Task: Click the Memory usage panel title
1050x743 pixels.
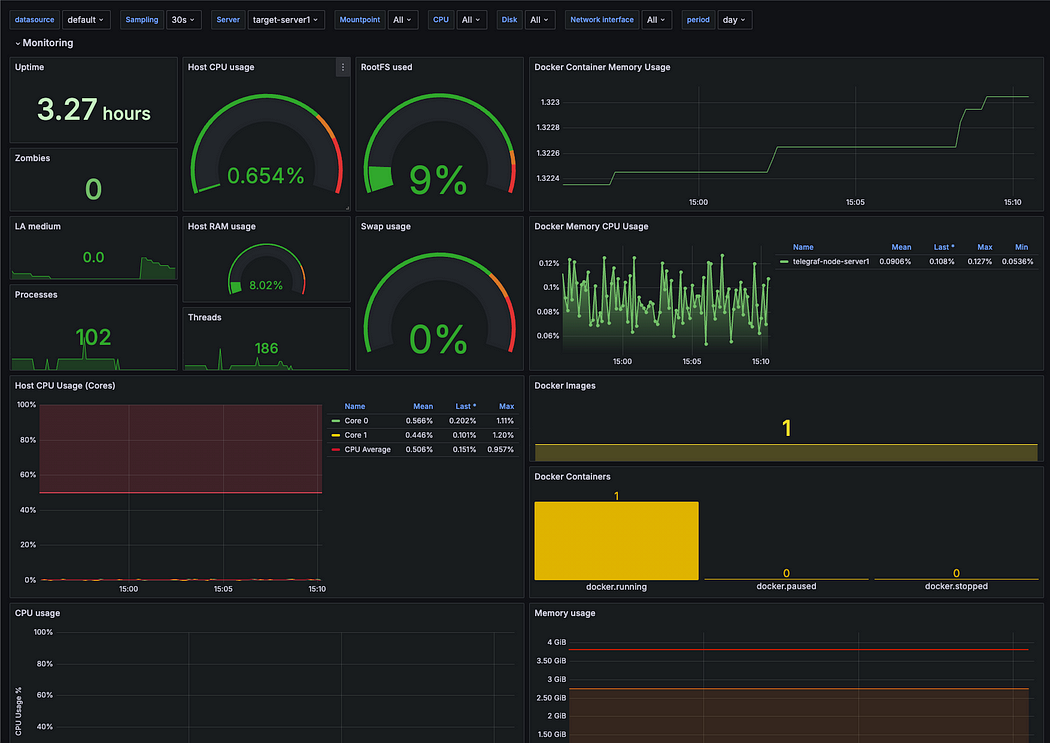Action: (565, 613)
